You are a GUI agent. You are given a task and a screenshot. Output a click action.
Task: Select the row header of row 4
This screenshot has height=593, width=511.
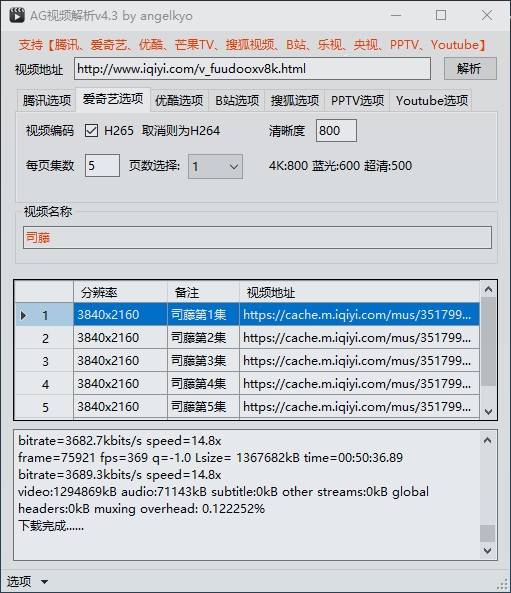coord(44,384)
